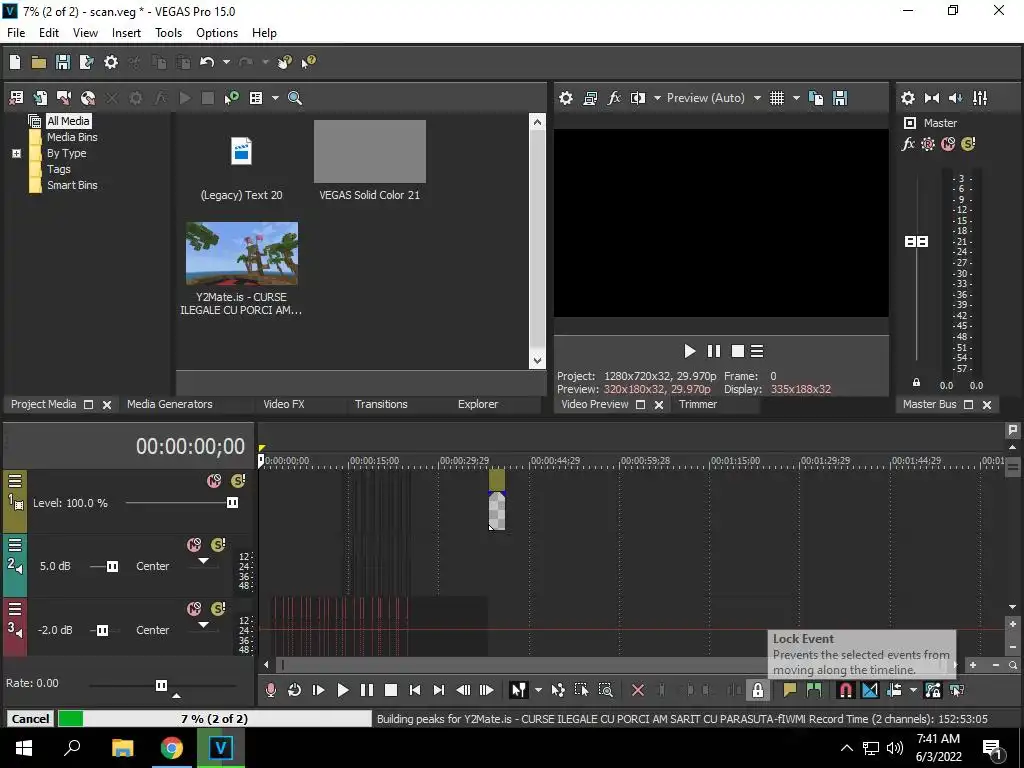Screen dimensions: 1024x768
Task: Click the Master fader lock icon
Action: [x=916, y=382]
